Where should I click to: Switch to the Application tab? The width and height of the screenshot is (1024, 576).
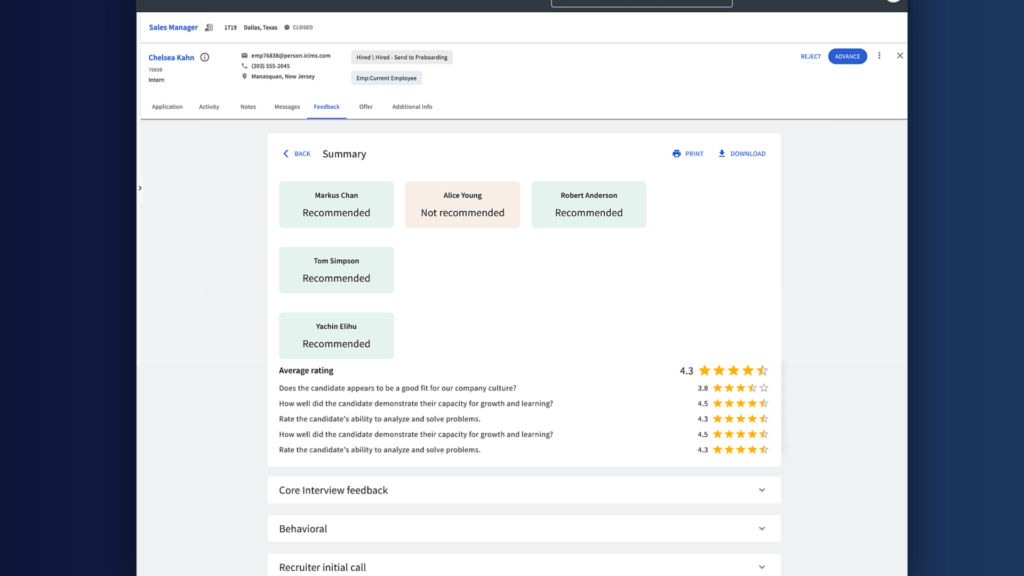[167, 107]
